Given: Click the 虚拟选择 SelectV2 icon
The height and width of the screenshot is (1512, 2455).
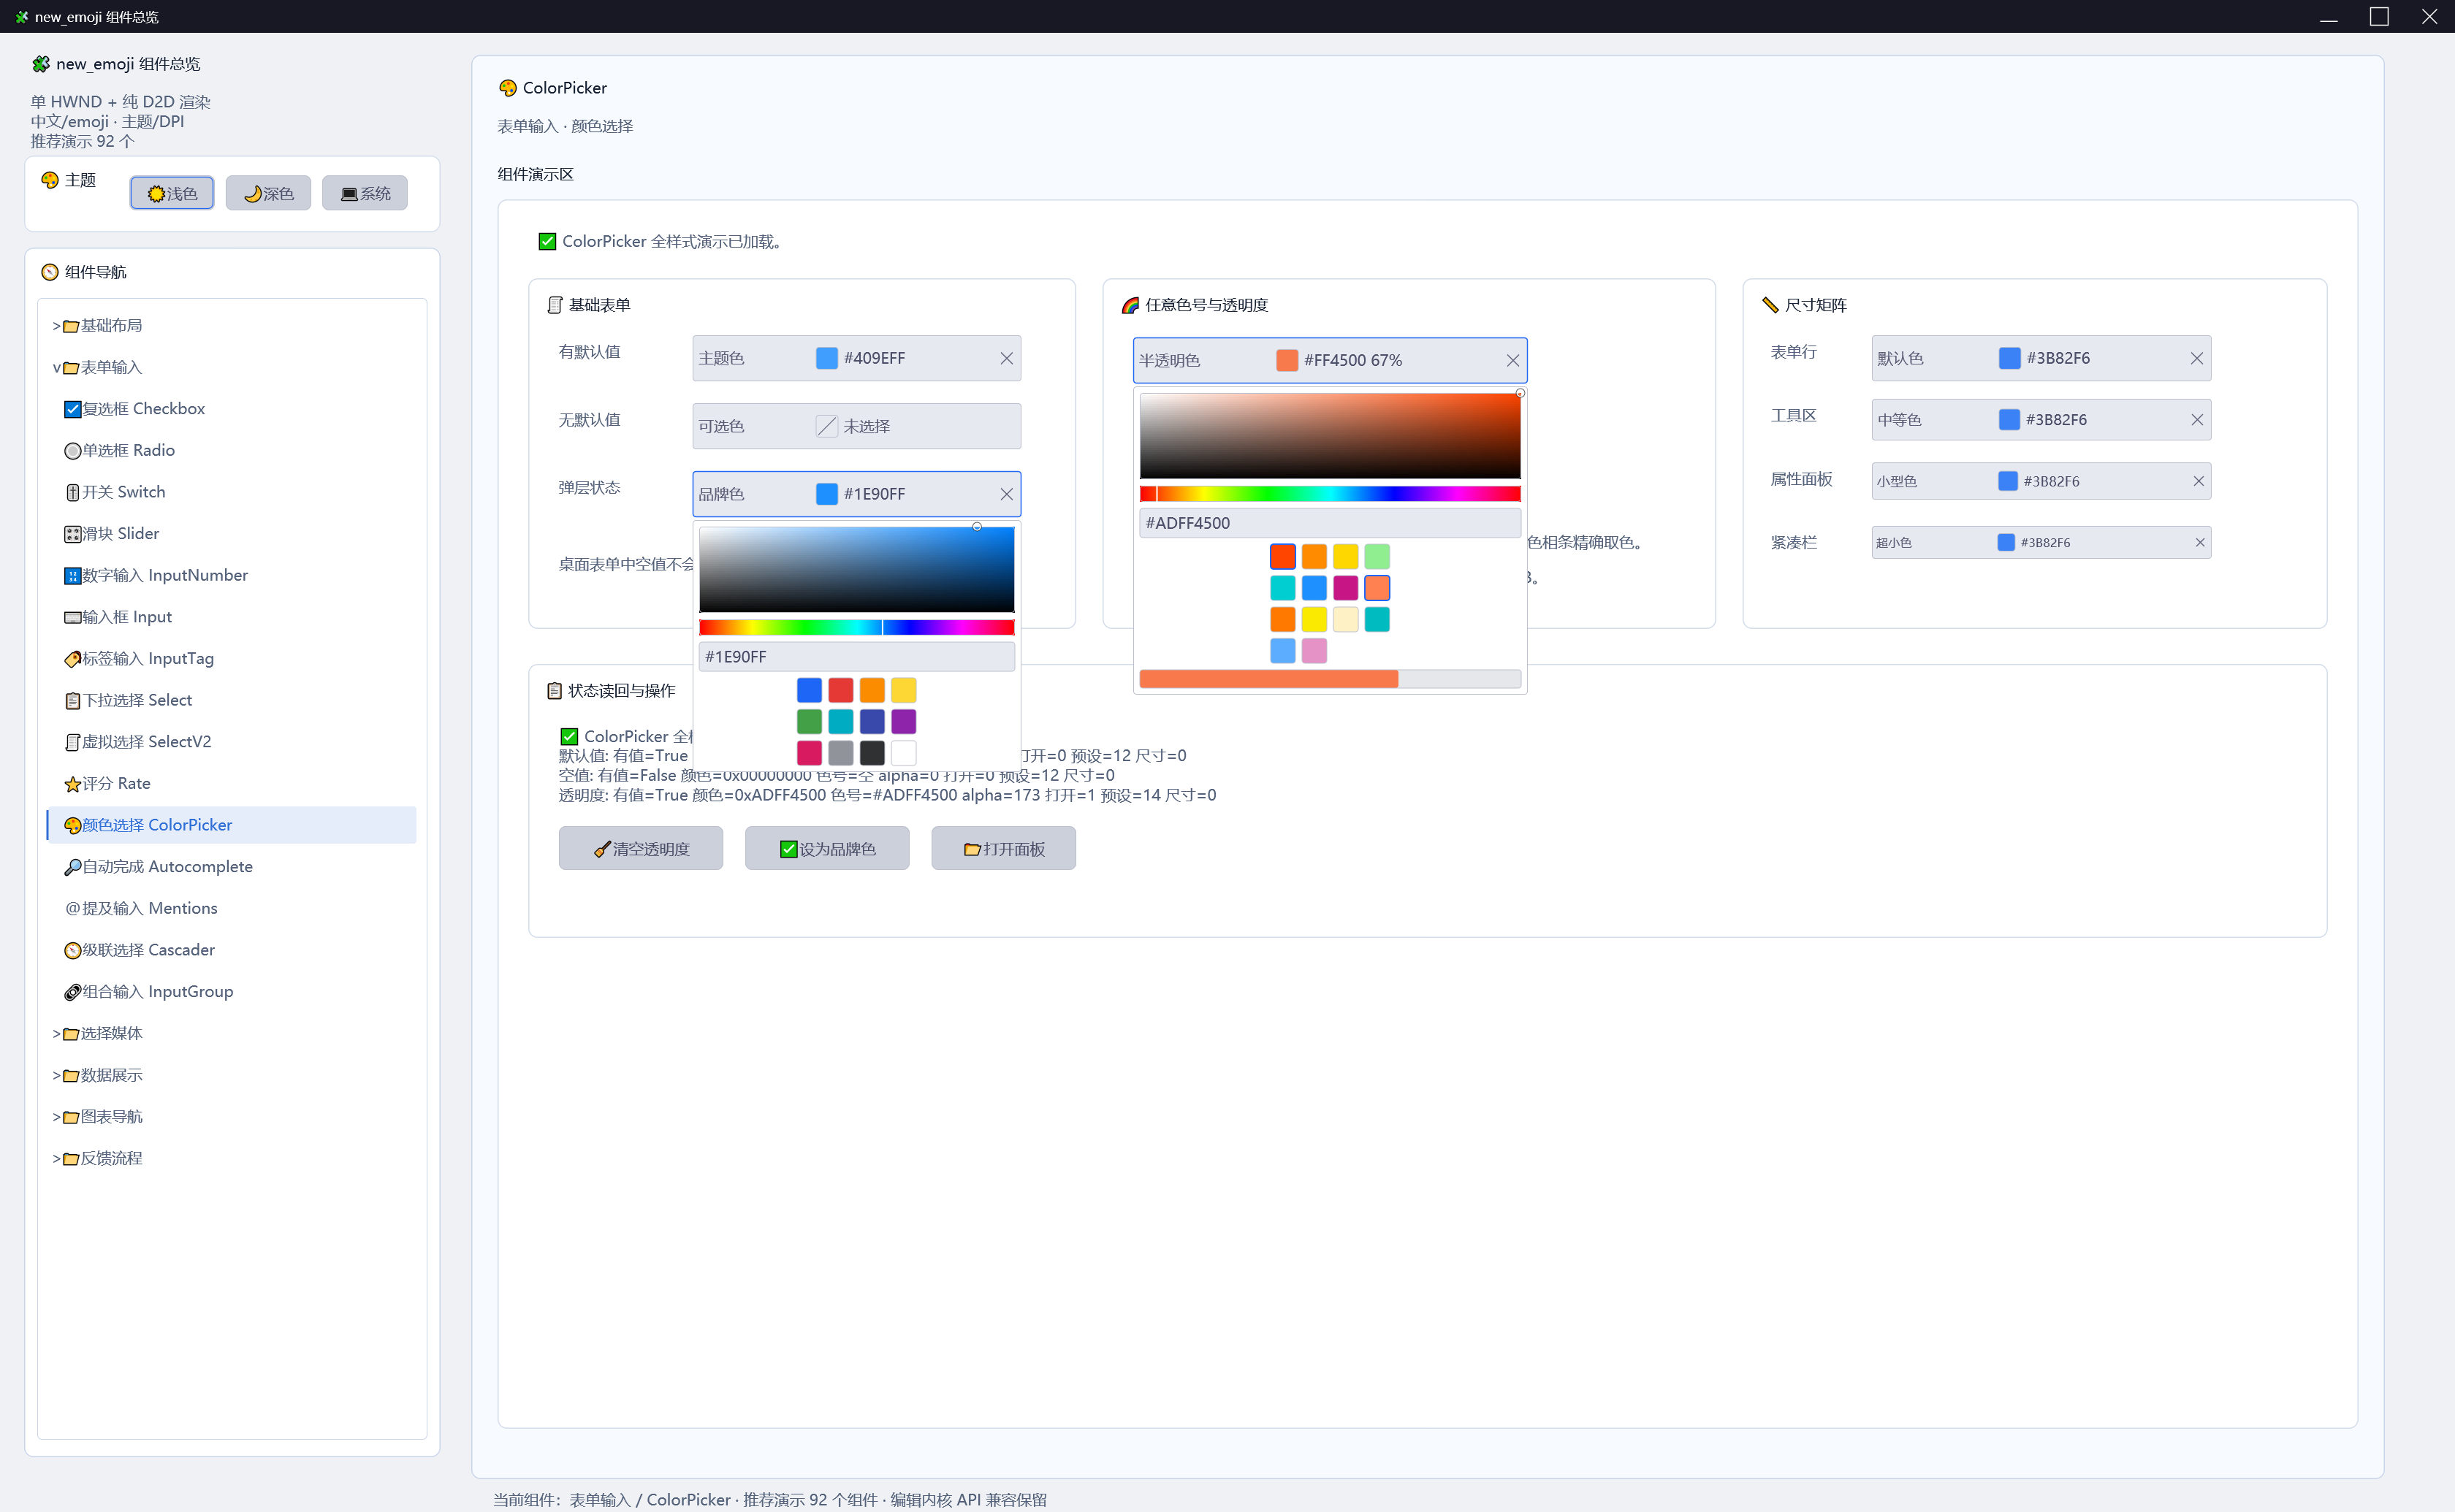Looking at the screenshot, I should tap(73, 742).
